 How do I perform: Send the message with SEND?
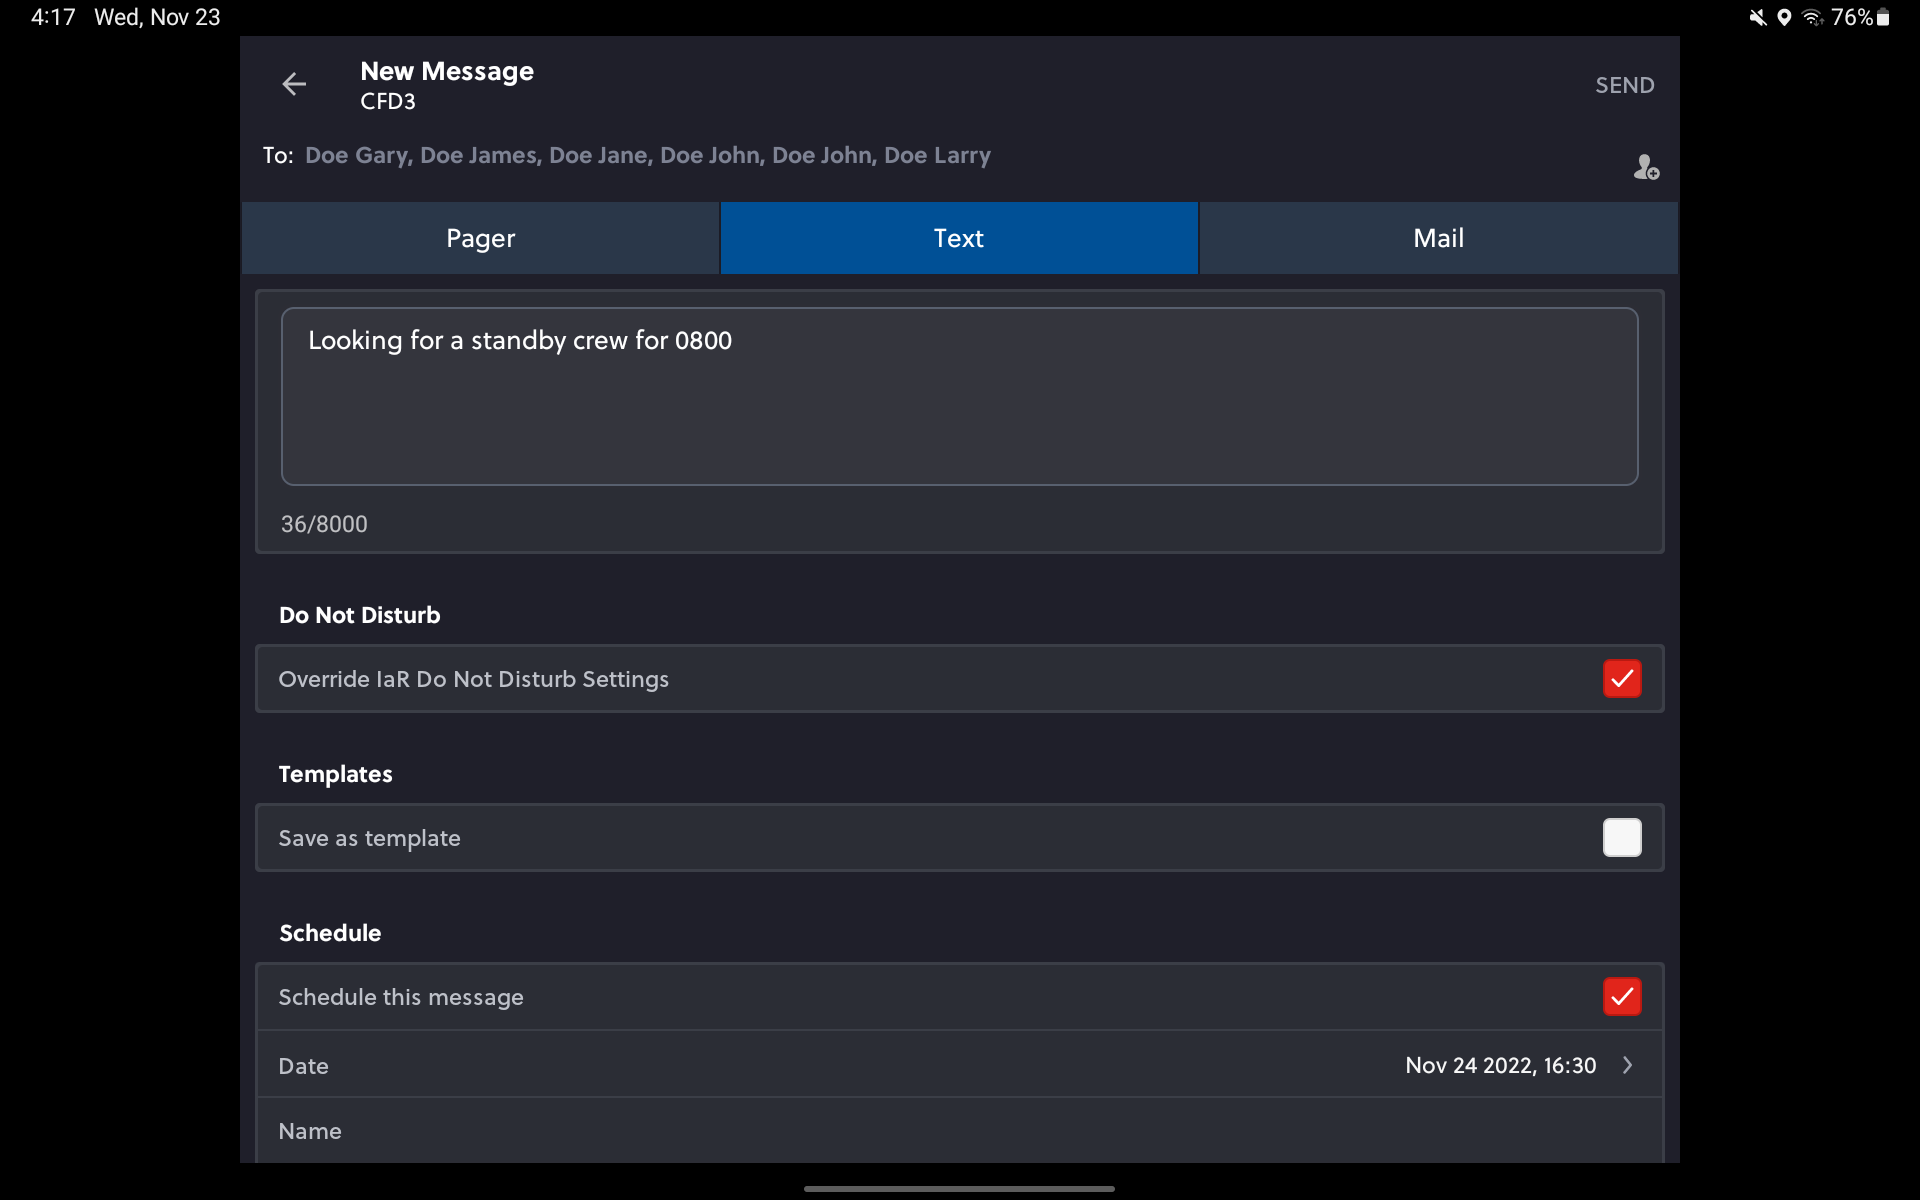pyautogui.click(x=1624, y=85)
